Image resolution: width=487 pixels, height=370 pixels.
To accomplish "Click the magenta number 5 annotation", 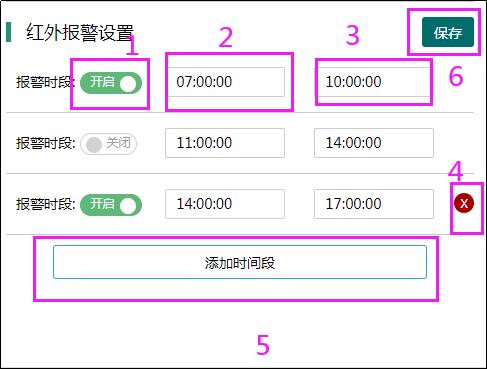I will tap(263, 345).
